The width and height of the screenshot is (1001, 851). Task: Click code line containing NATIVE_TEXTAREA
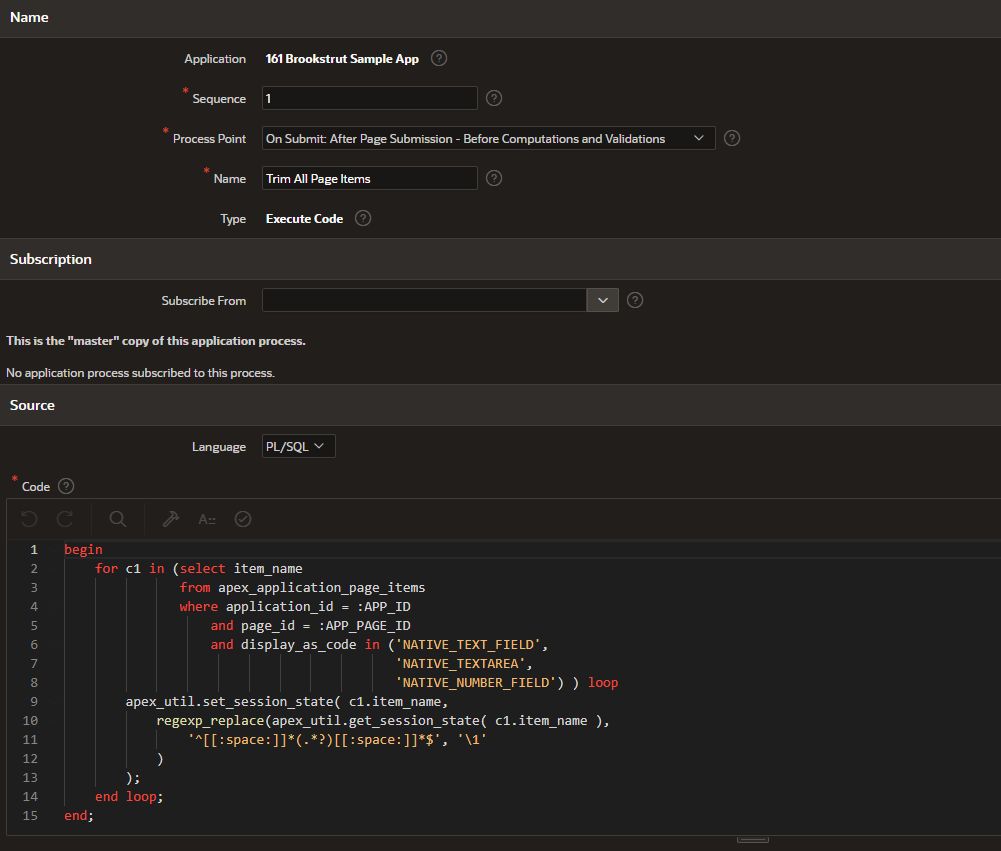tap(463, 664)
